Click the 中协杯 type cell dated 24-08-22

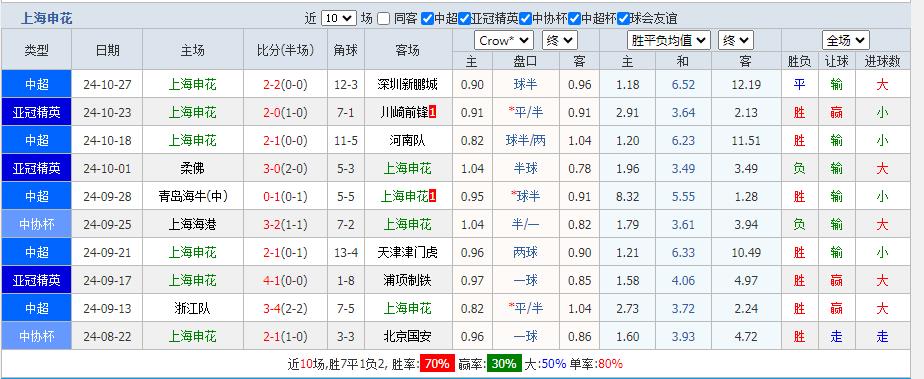coord(37,336)
